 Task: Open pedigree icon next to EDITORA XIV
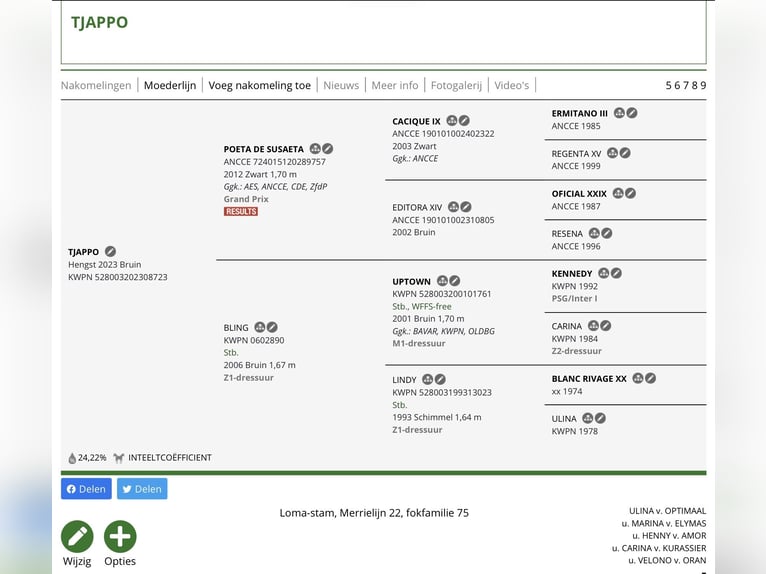click(x=453, y=207)
